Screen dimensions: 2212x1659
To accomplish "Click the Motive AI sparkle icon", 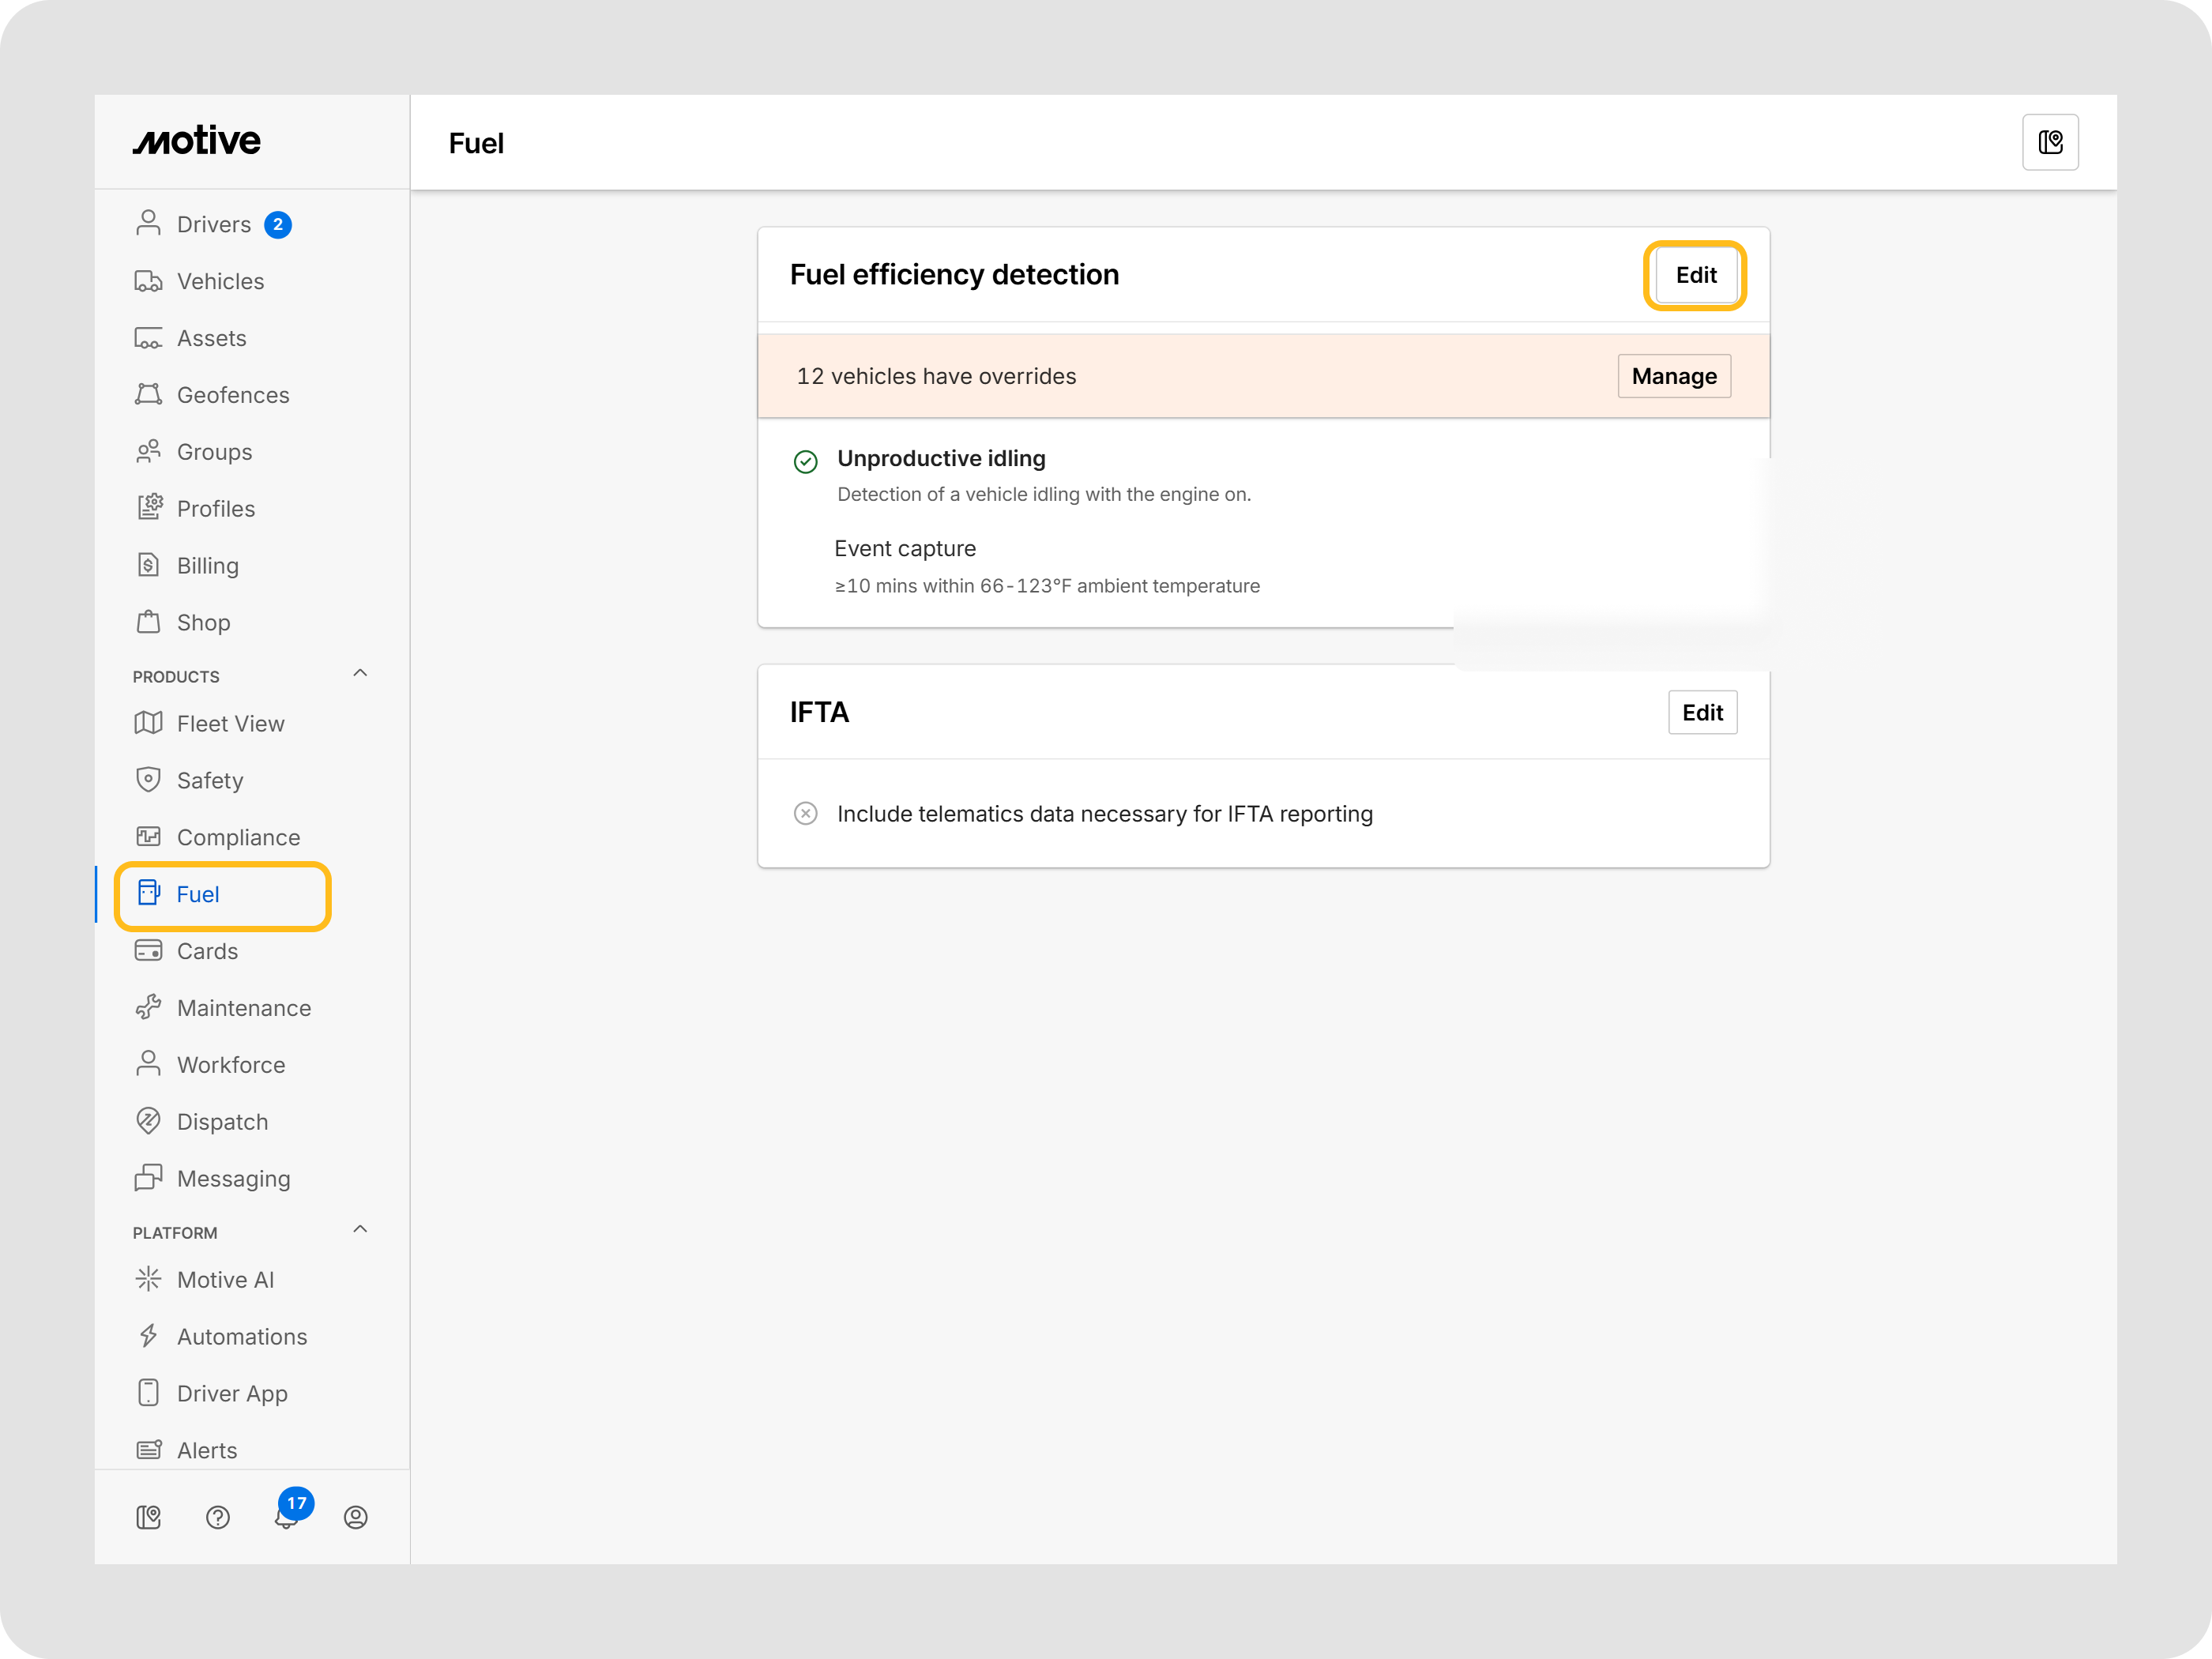I will coord(148,1279).
